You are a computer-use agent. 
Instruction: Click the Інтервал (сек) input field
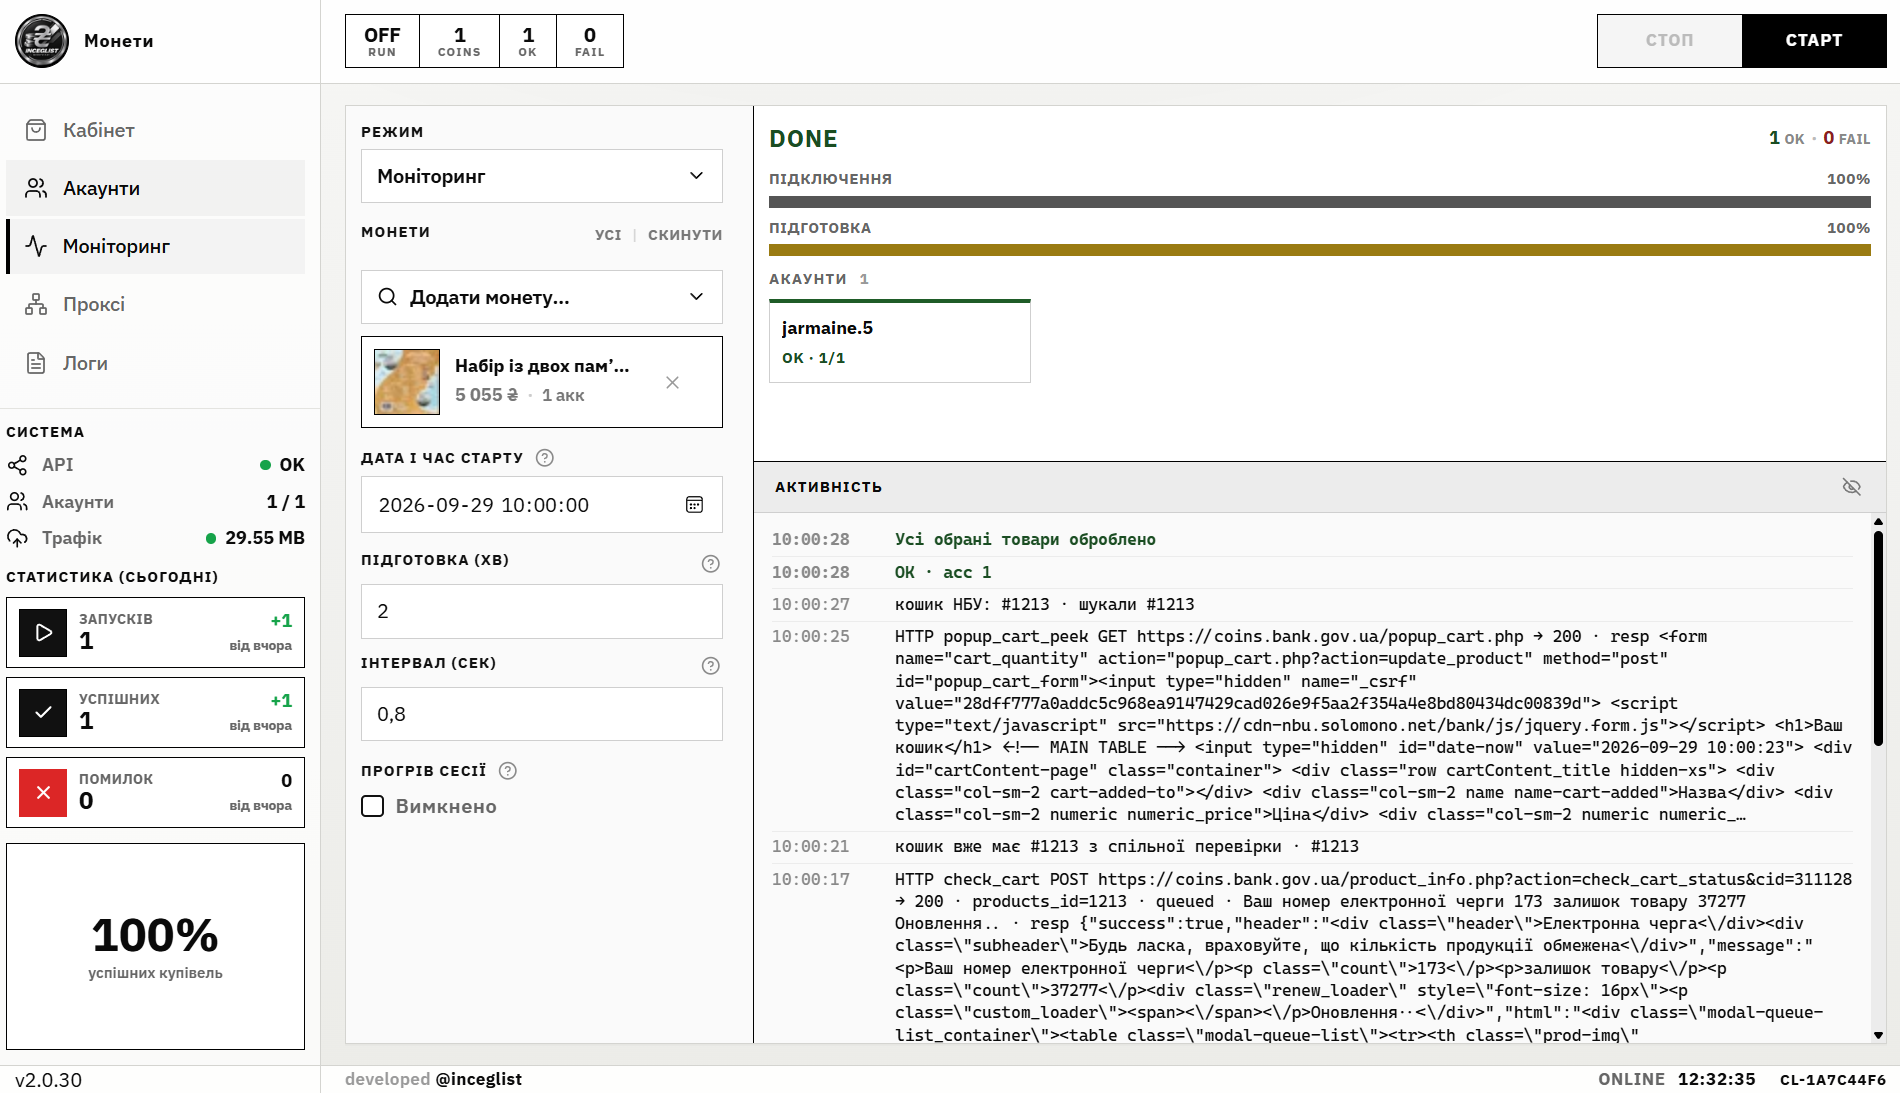[x=541, y=714]
